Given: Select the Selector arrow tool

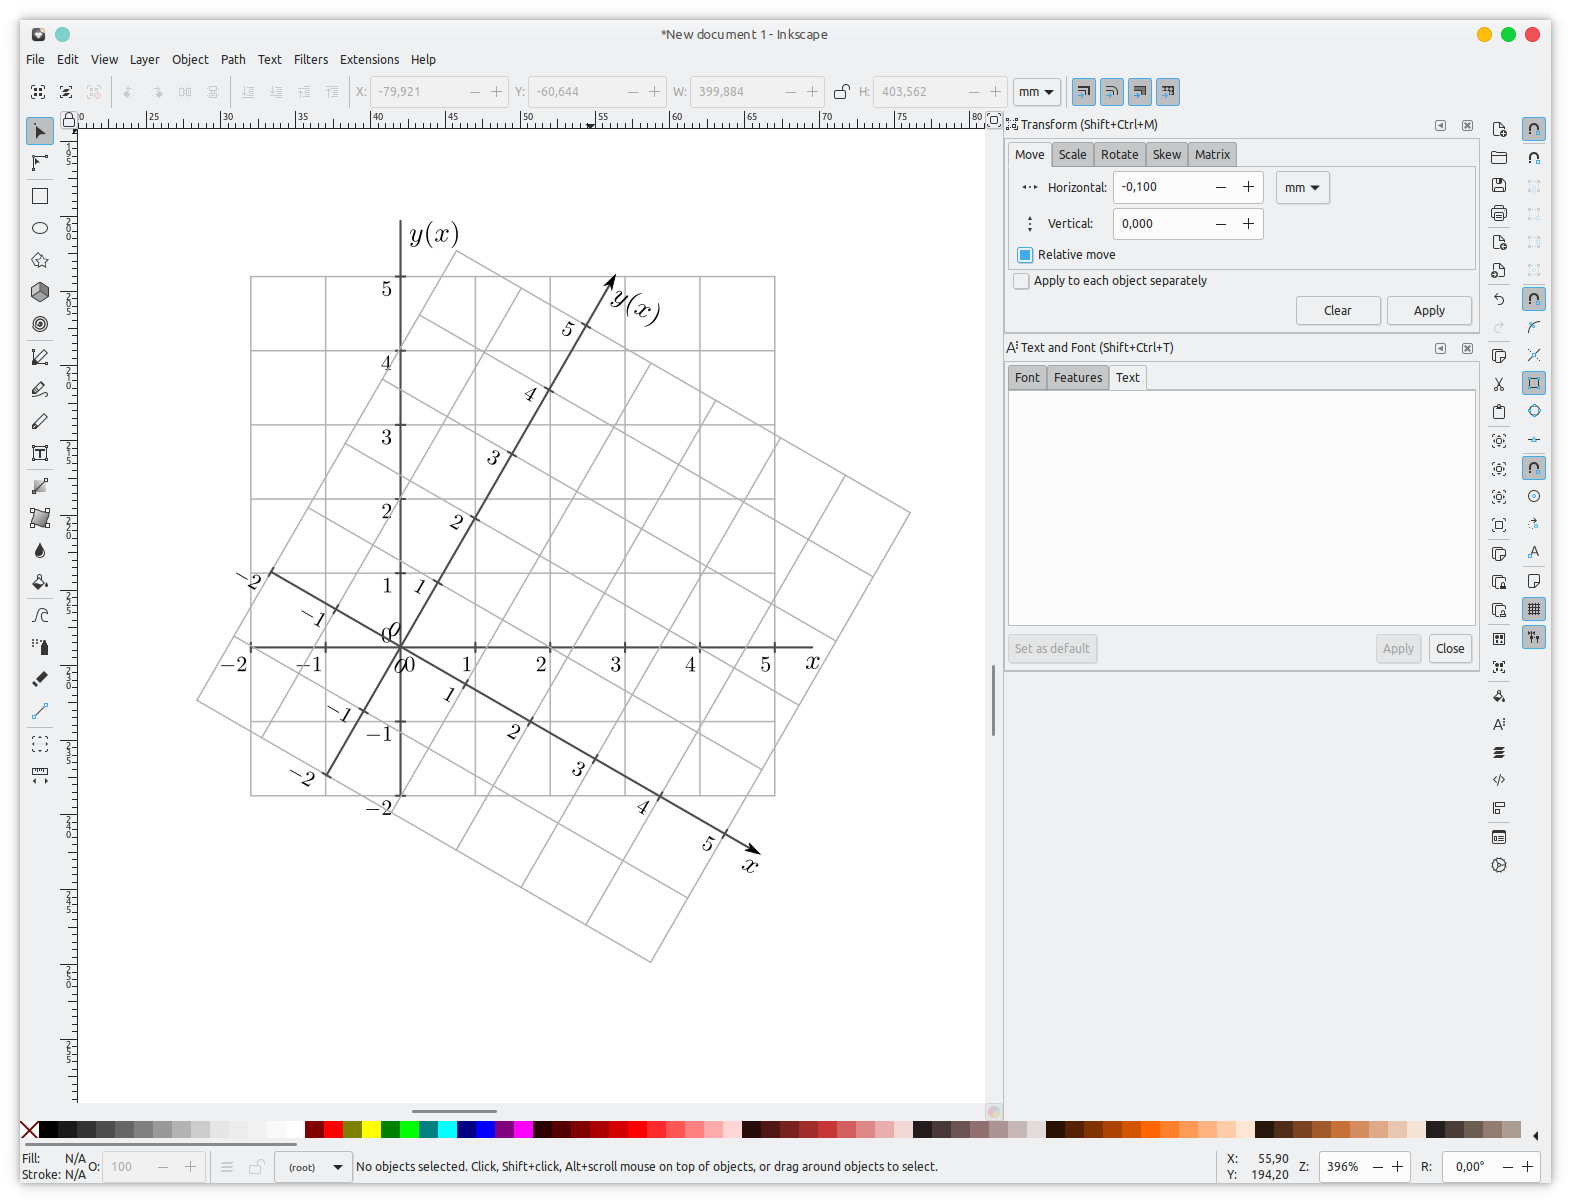Looking at the screenshot, I should [40, 131].
